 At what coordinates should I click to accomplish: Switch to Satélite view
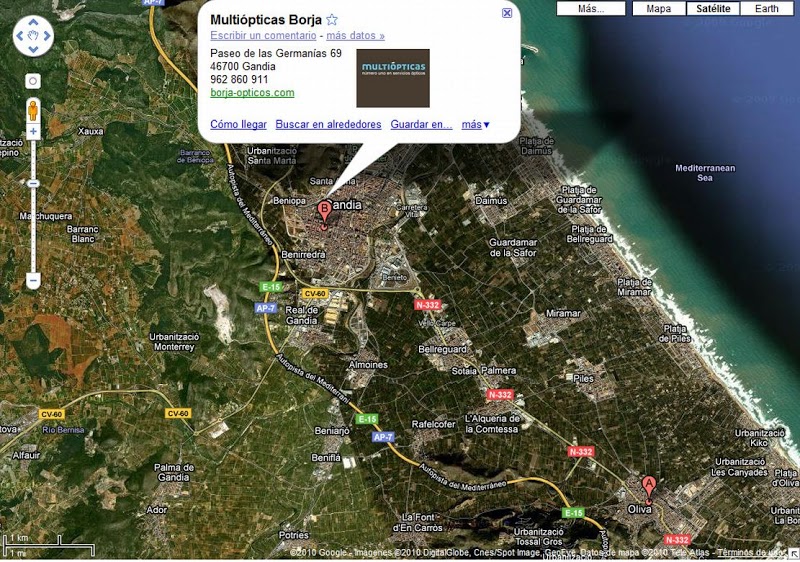pyautogui.click(x=713, y=9)
